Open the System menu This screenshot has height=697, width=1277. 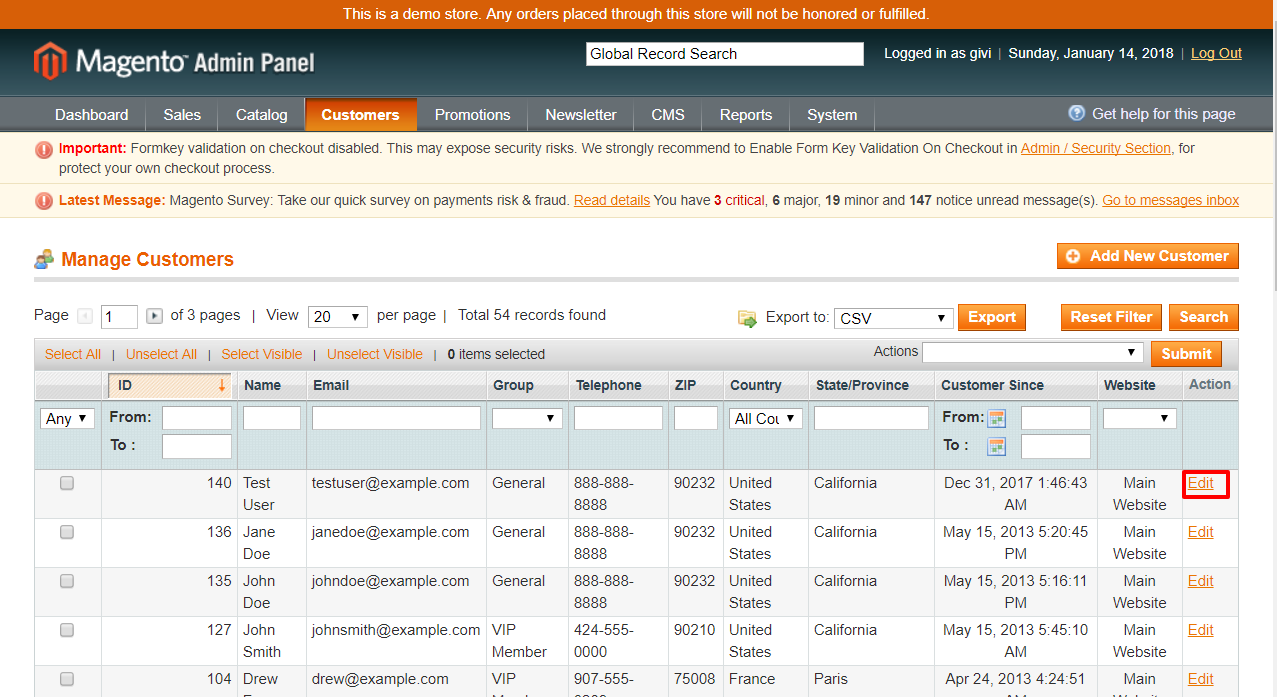[x=832, y=114]
